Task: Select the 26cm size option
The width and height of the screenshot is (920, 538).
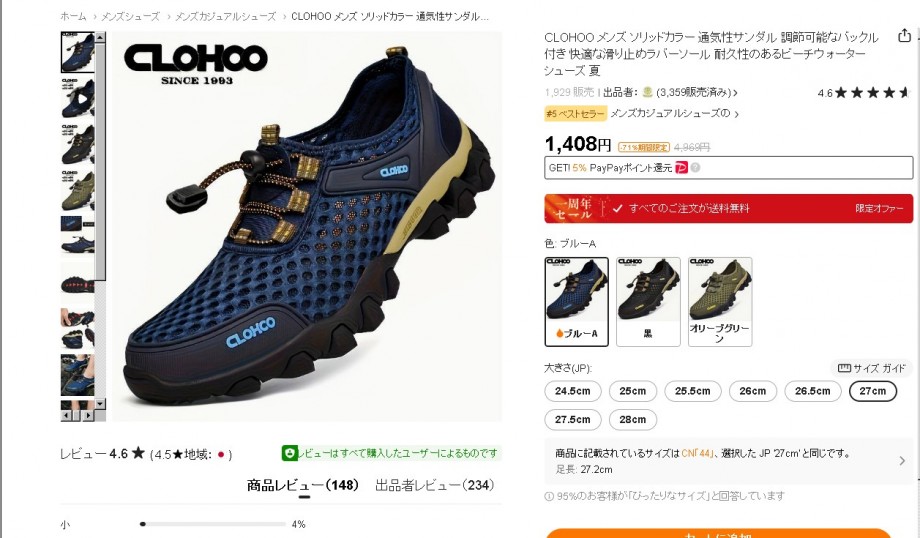Action: [753, 391]
